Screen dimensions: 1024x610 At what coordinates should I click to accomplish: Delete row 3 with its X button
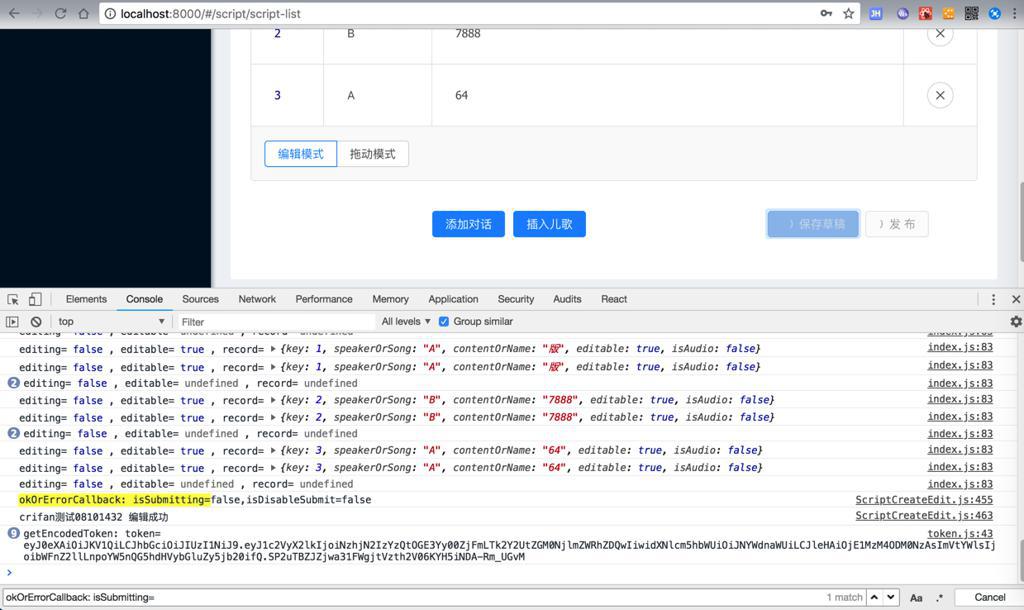[x=940, y=95]
